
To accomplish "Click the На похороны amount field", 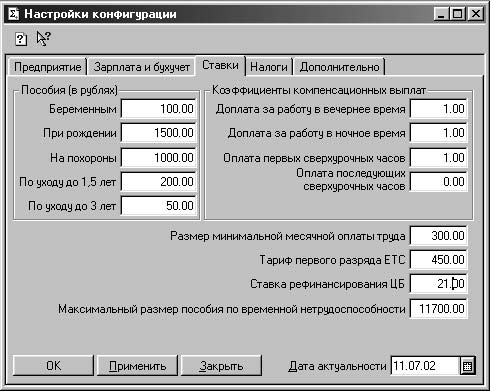I will click(158, 157).
